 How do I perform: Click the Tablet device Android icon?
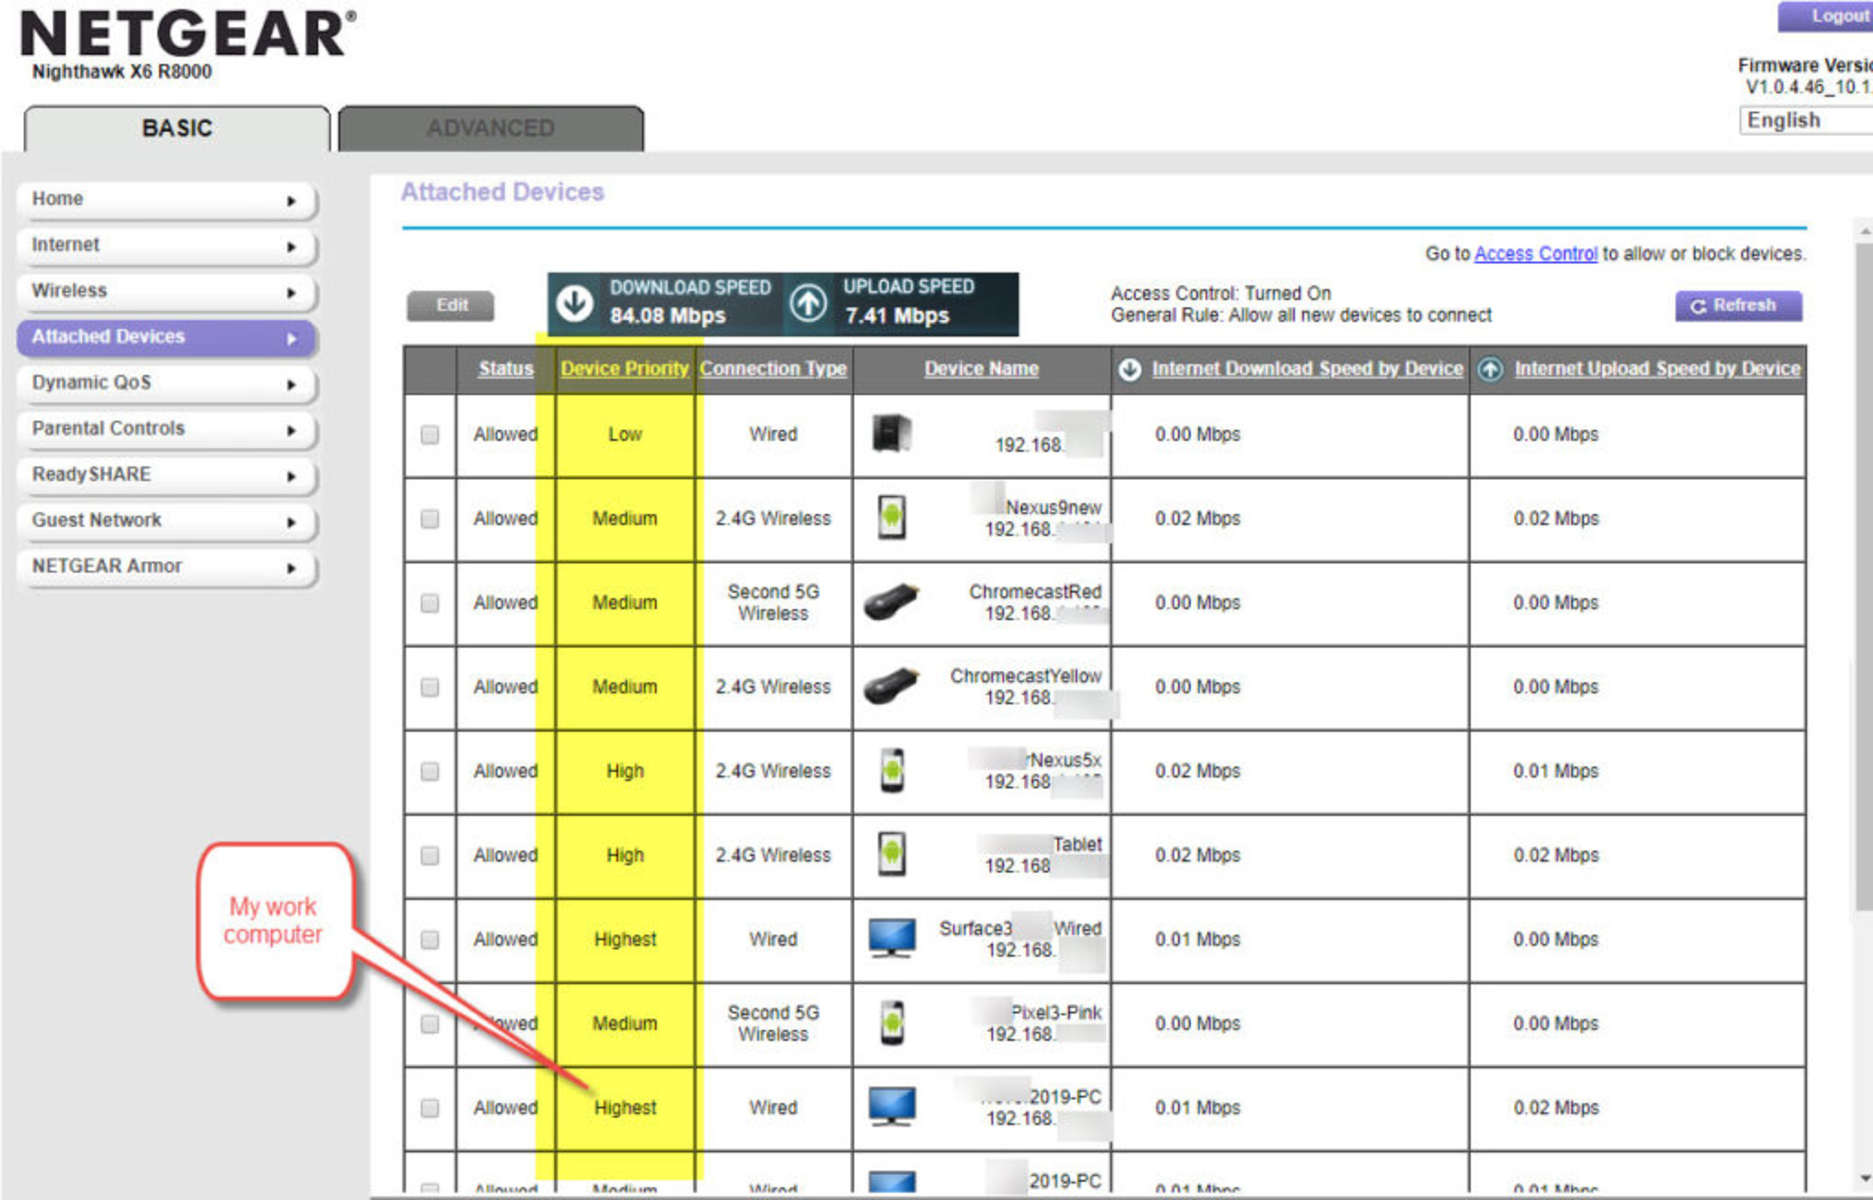(891, 854)
